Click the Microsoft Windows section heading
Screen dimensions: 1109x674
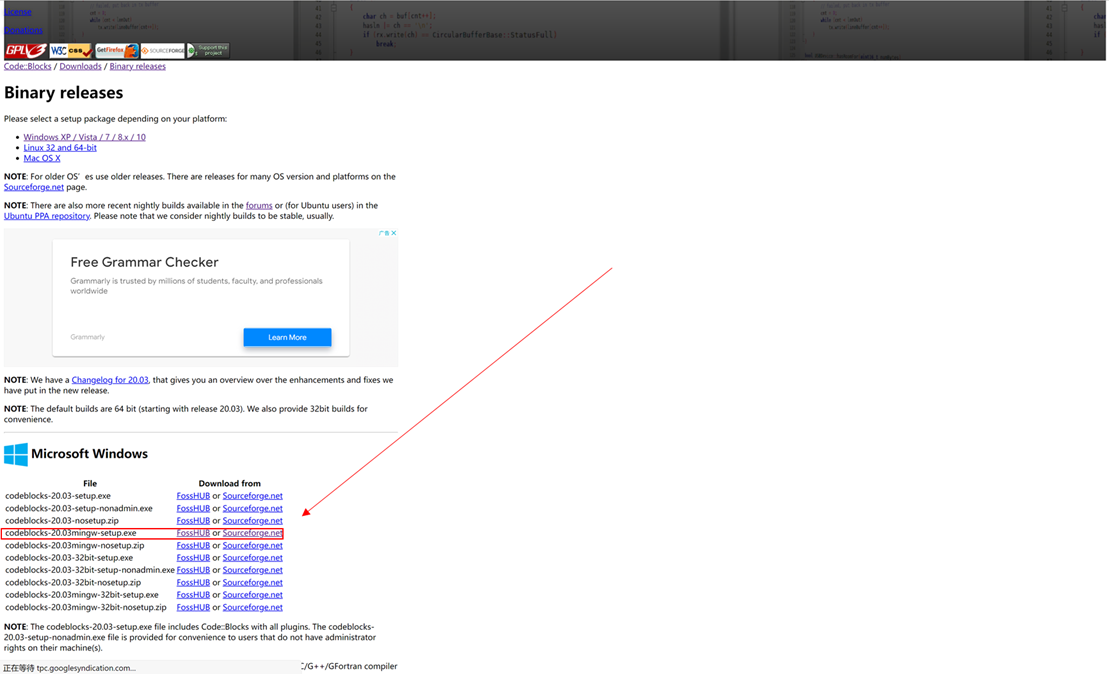pos(89,454)
